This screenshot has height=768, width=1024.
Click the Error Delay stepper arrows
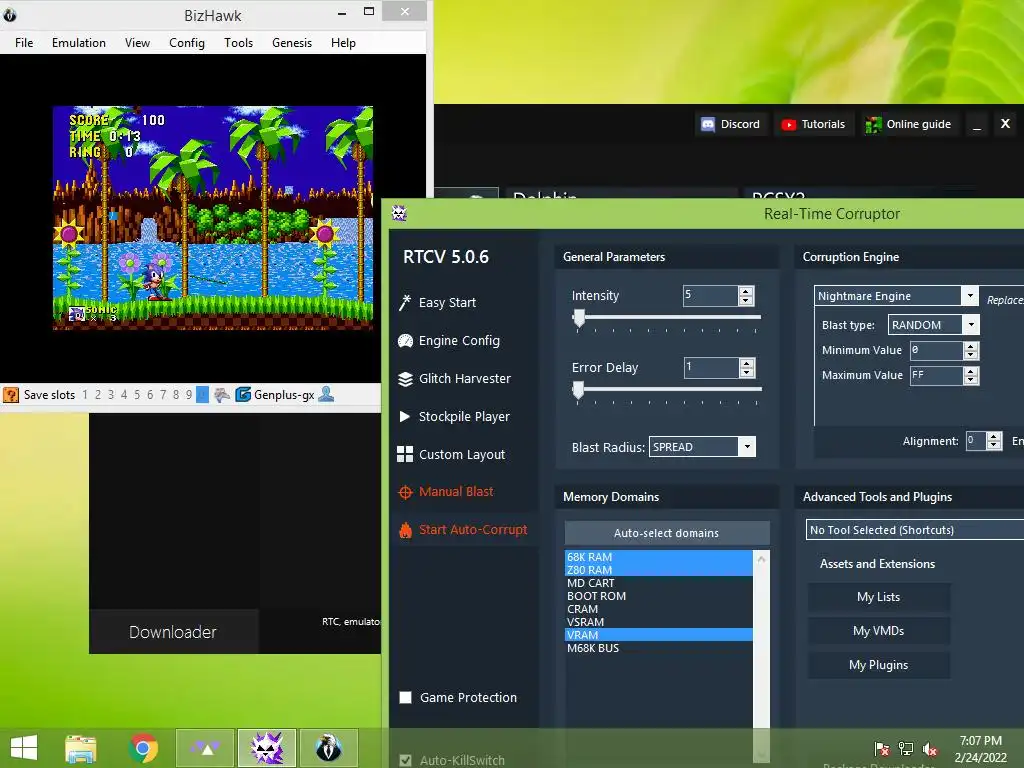[746, 368]
